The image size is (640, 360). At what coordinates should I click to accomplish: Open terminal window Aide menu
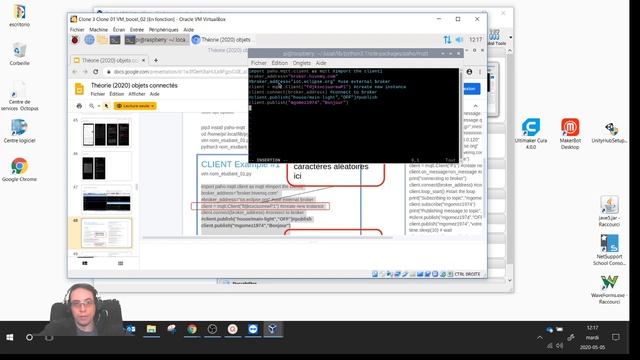coord(321,63)
